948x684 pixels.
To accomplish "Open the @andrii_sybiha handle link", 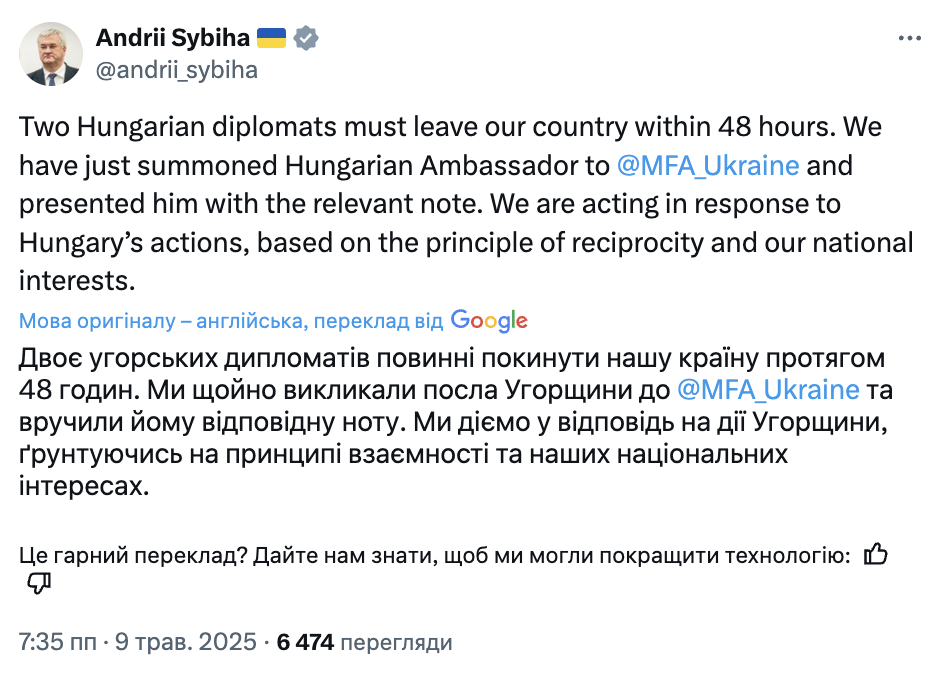I will (x=176, y=69).
